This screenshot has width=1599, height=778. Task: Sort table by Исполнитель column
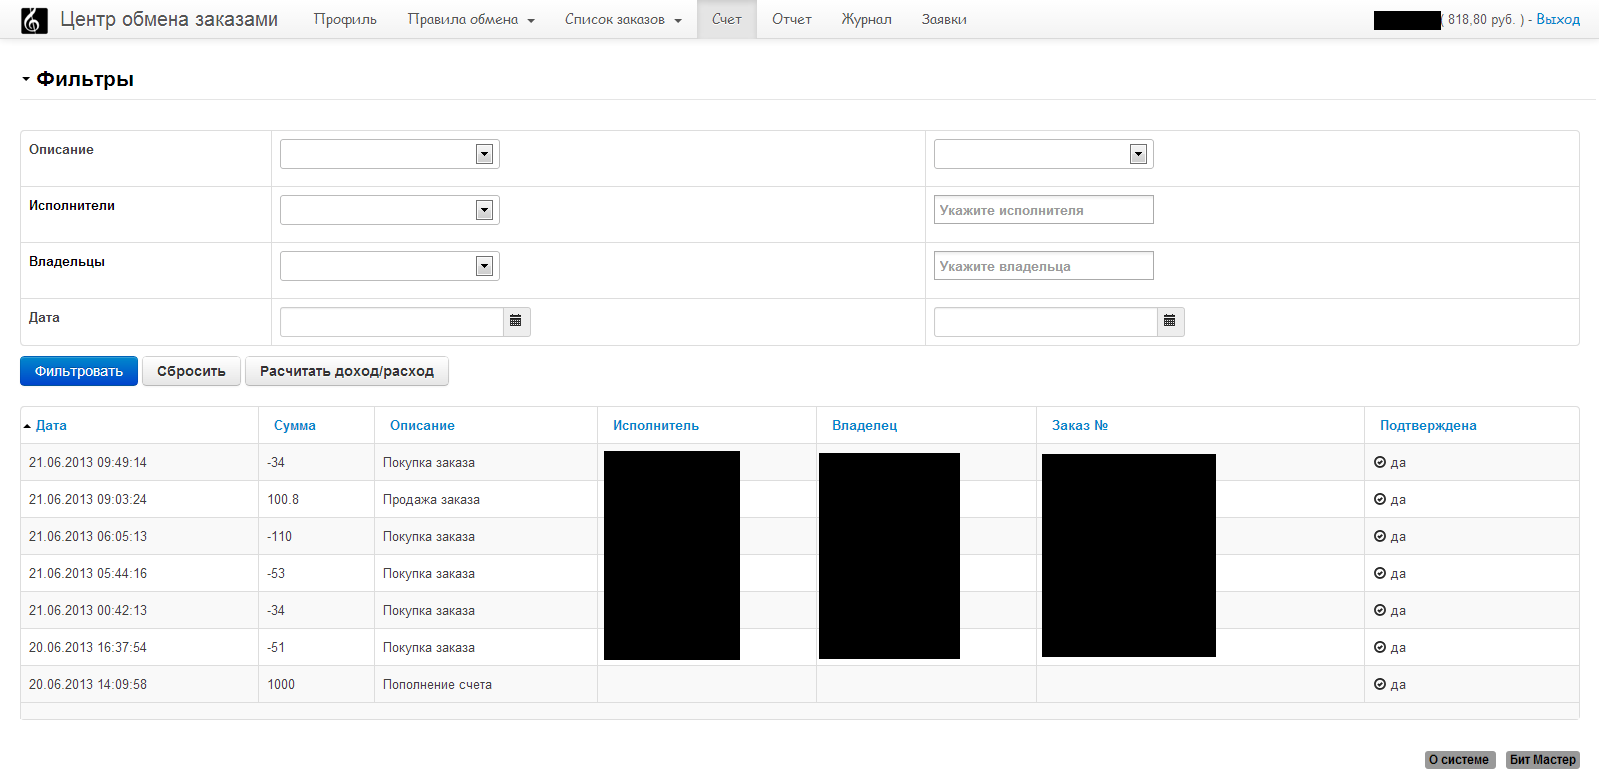click(656, 425)
